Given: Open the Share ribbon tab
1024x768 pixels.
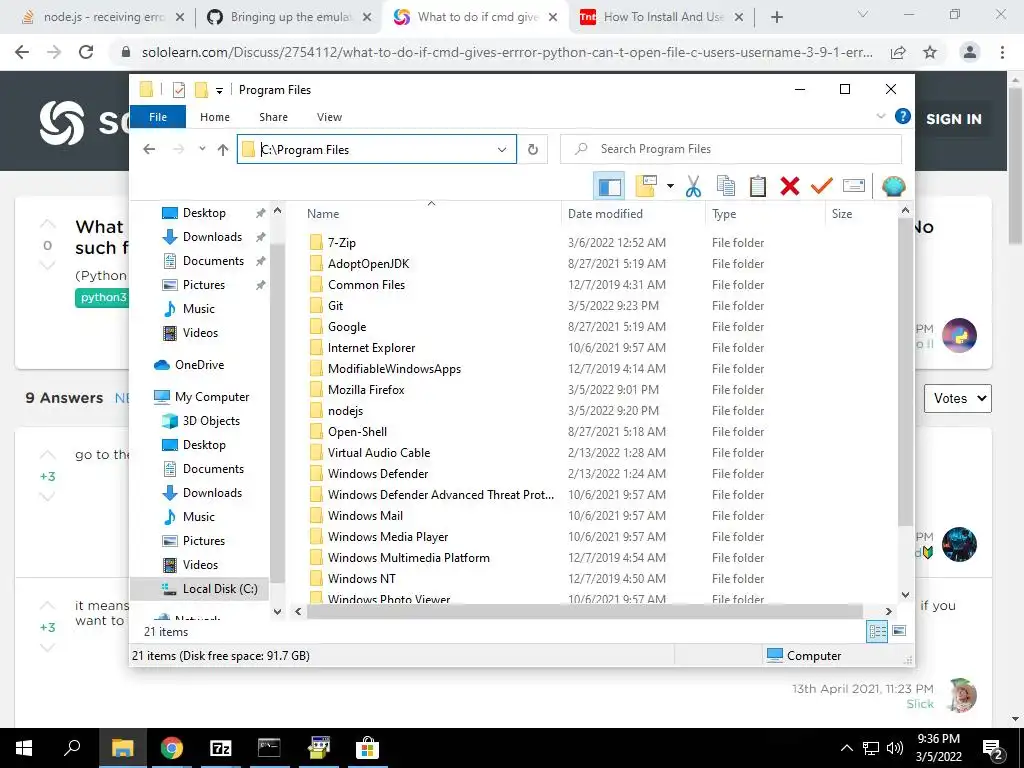Looking at the screenshot, I should [273, 117].
